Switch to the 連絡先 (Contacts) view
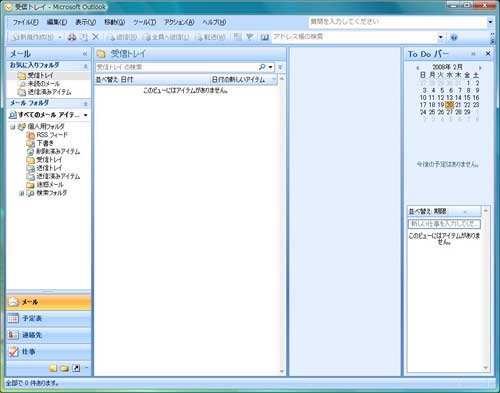The height and width of the screenshot is (393, 500). (x=49, y=335)
